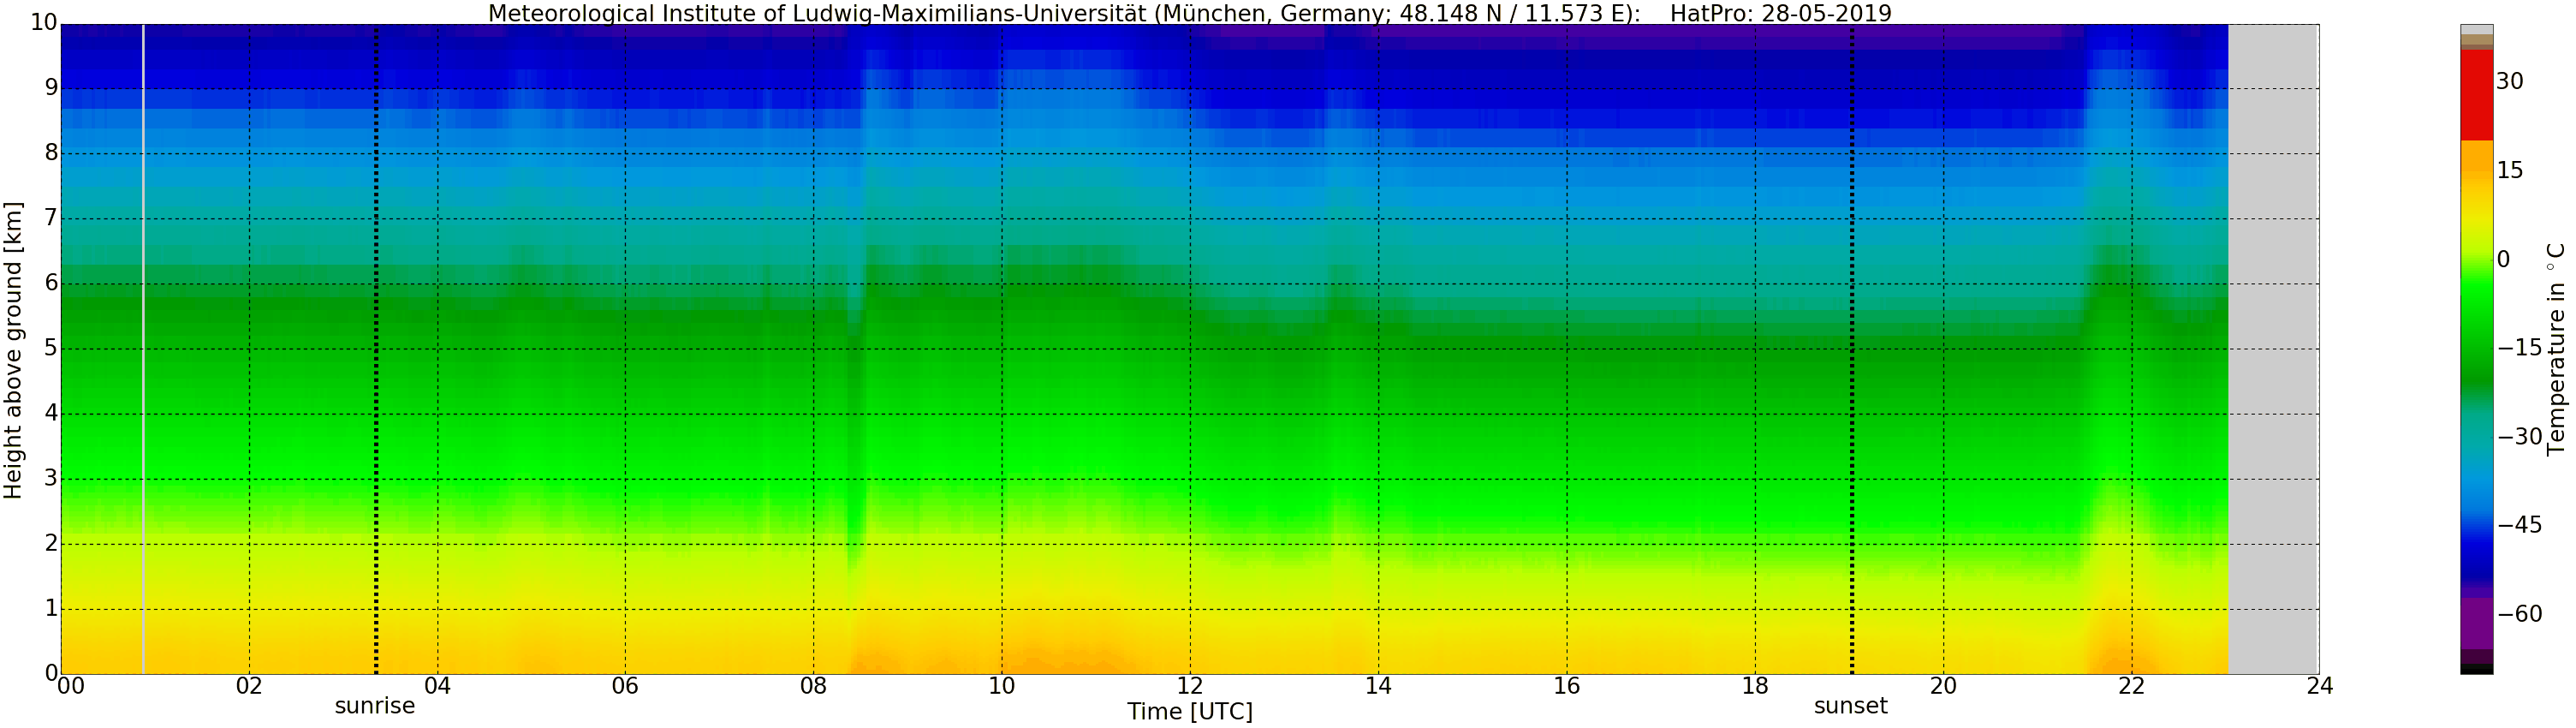Click the '12' time axis tick label
Image resolution: width=2576 pixels, height=728 pixels.
tap(1190, 686)
